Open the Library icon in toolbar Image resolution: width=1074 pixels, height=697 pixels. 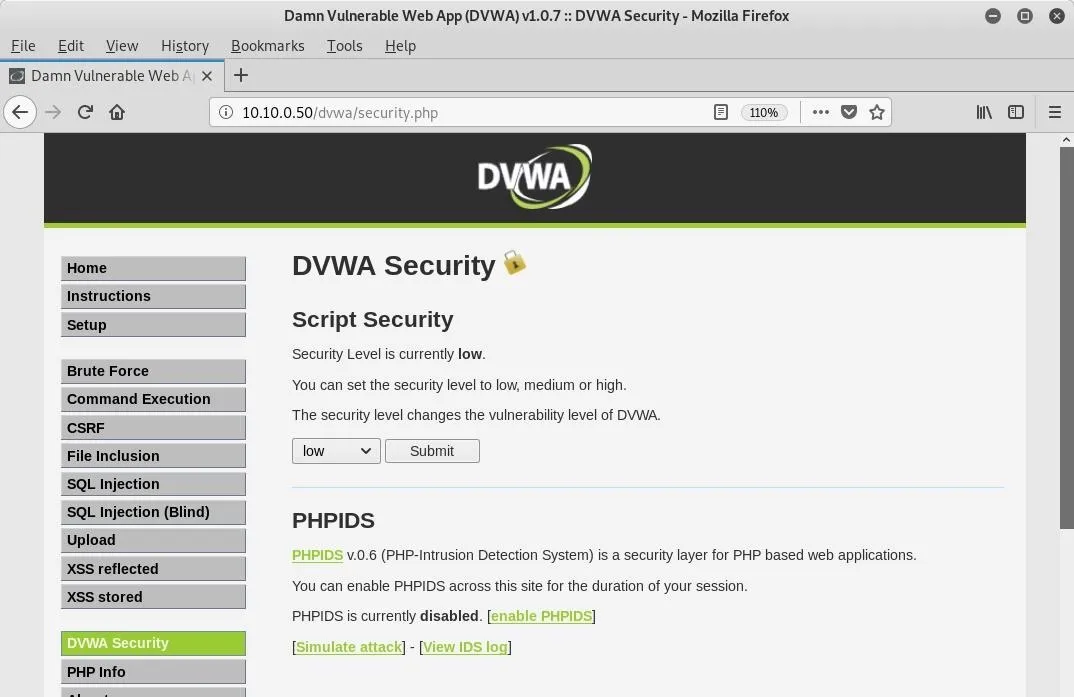(x=984, y=112)
